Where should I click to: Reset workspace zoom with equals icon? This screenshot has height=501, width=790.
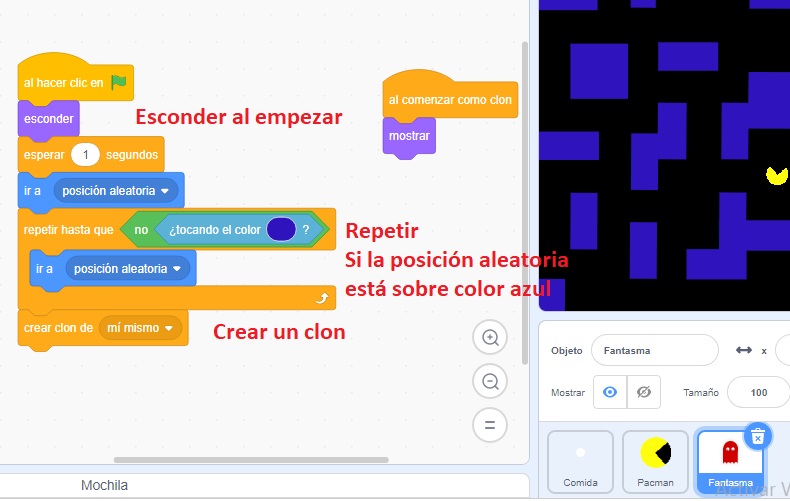coord(490,424)
